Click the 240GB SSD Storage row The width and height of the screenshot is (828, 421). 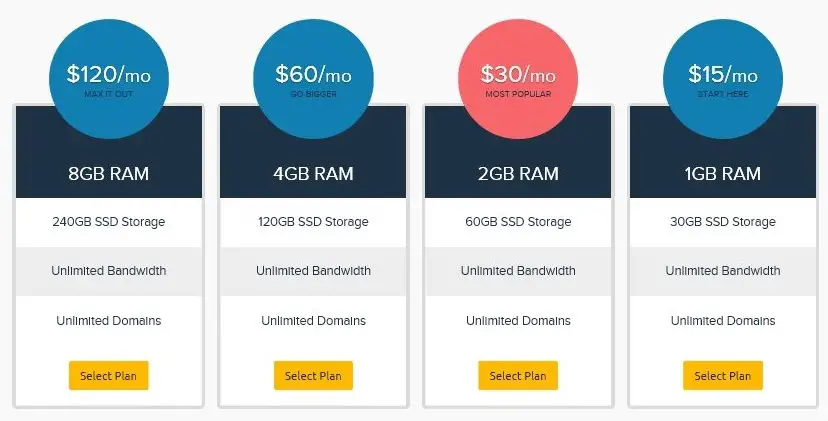tap(109, 222)
